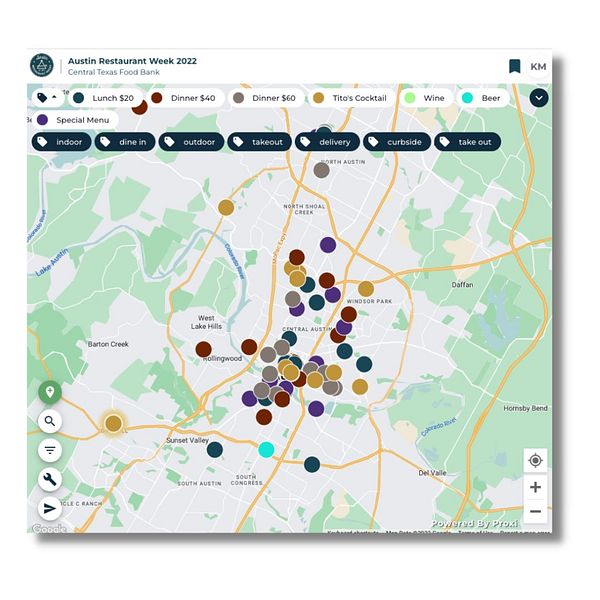The width and height of the screenshot is (600, 600).
Task: Filter by the takeout tag
Action: [259, 142]
